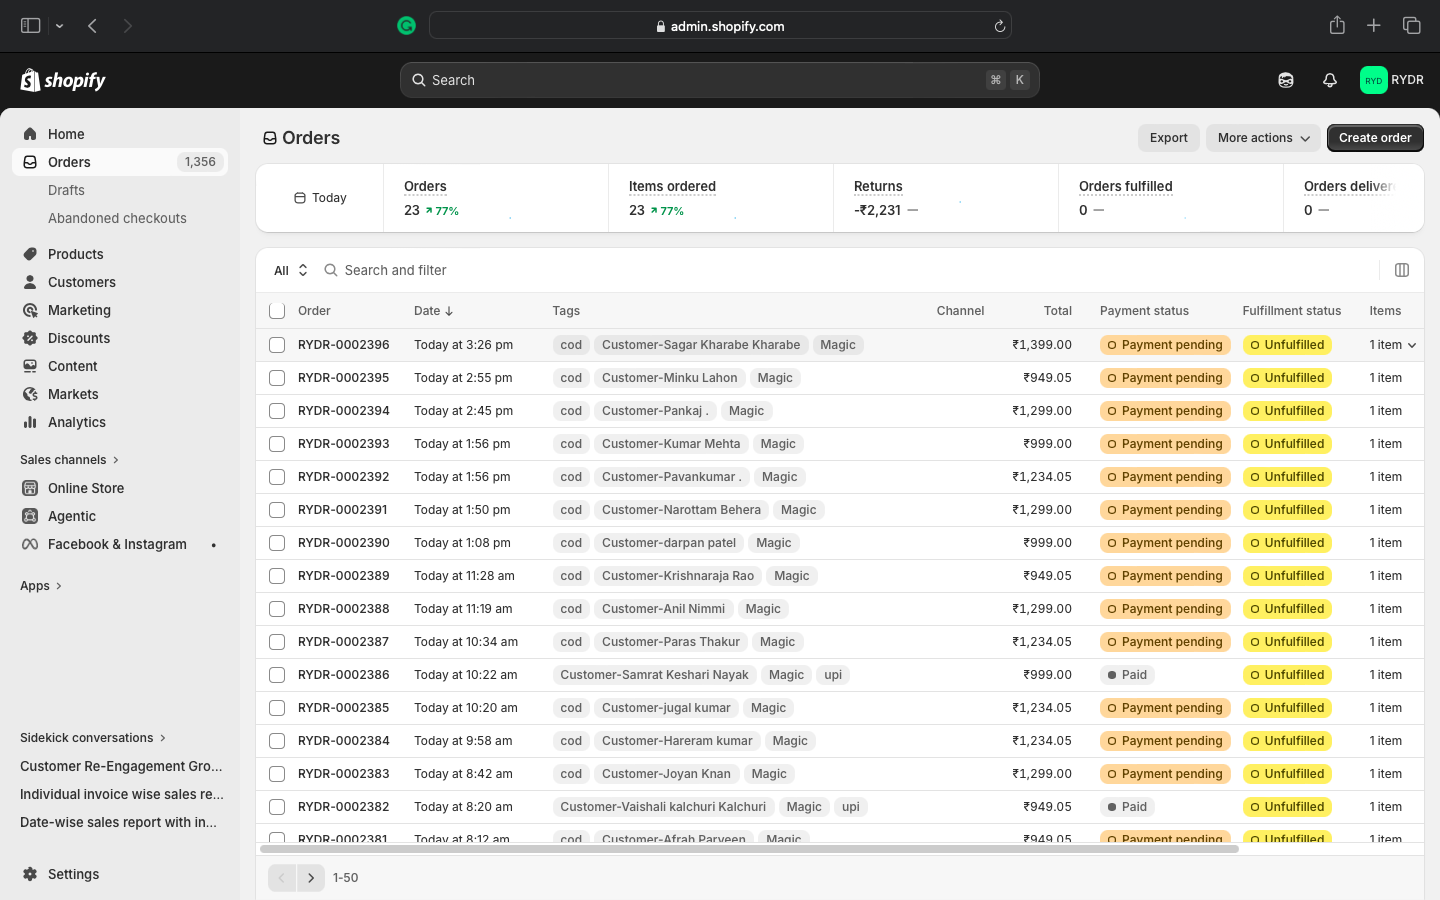Click the Products tag icon

(x=30, y=254)
